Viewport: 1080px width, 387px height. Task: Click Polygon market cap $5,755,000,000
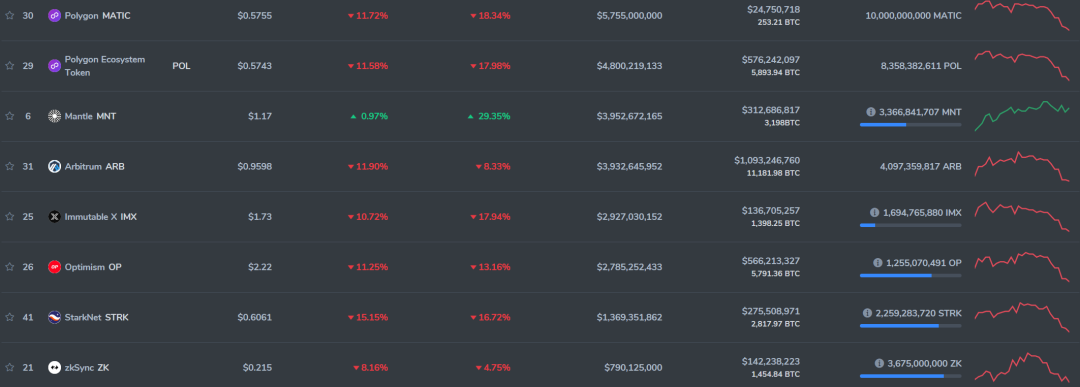(x=630, y=15)
